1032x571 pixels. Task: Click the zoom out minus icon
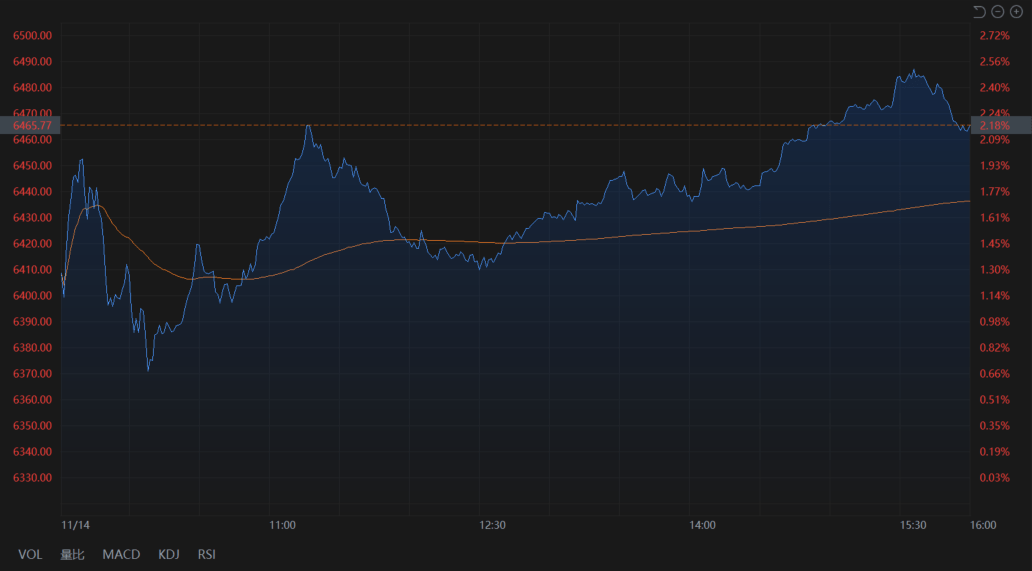click(x=998, y=12)
